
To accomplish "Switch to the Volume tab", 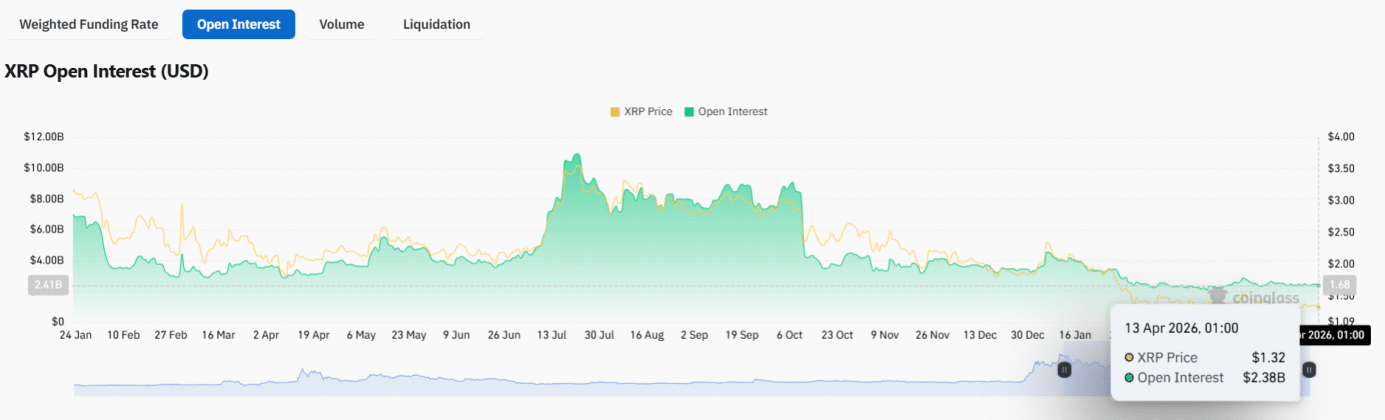I will point(341,24).
